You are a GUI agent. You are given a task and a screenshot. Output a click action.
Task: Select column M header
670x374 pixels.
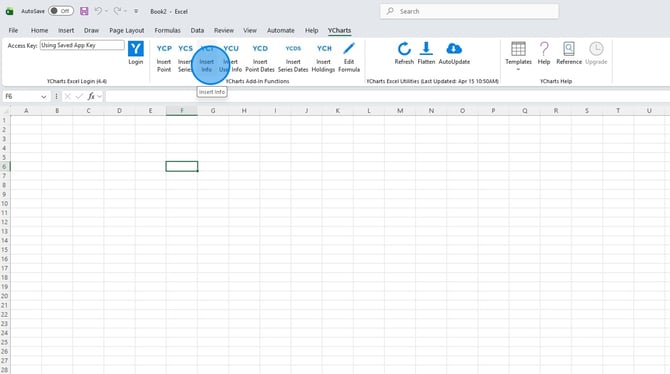click(x=400, y=111)
